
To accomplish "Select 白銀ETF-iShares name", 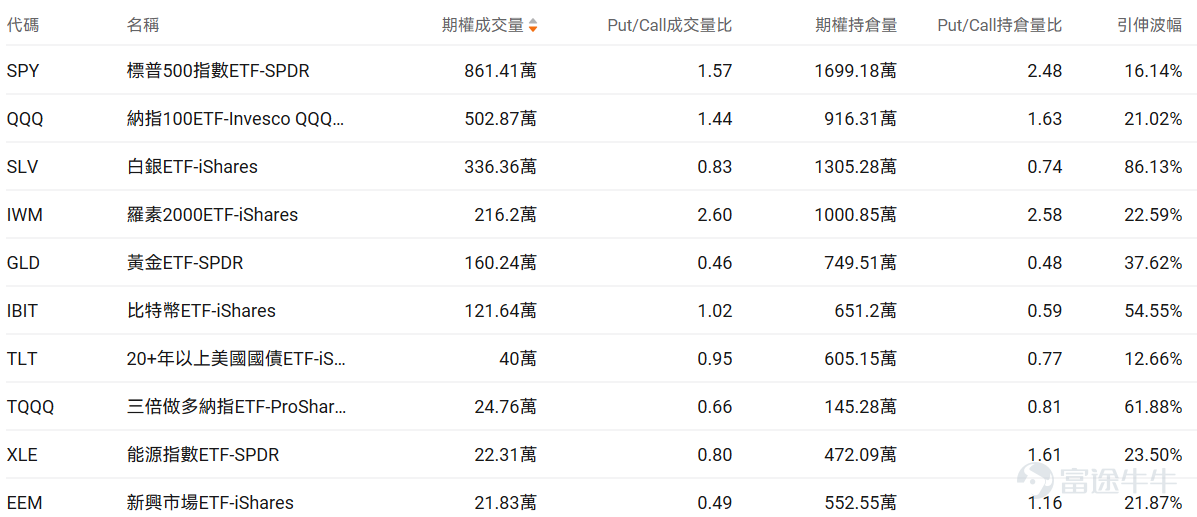I will point(192,166).
